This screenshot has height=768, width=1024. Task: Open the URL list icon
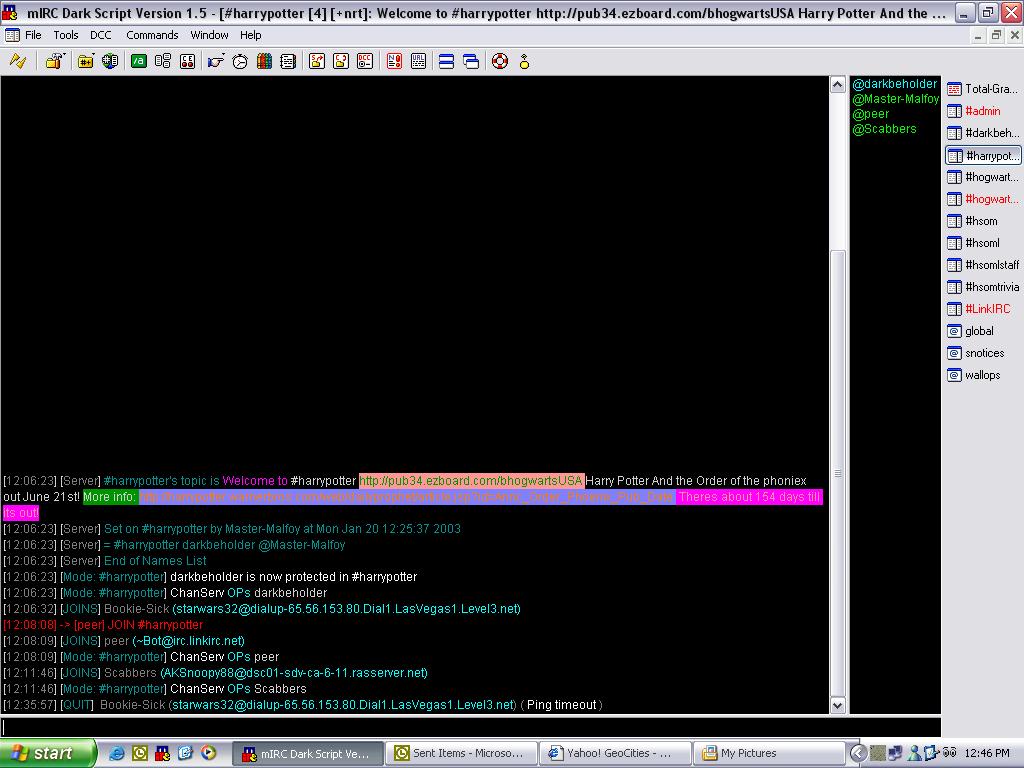click(419, 62)
